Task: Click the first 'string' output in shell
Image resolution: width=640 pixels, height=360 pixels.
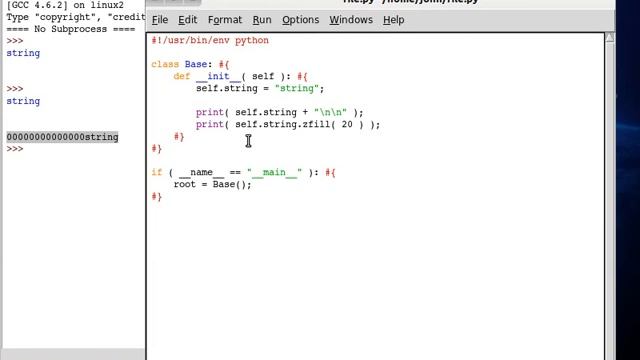Action: (x=23, y=53)
